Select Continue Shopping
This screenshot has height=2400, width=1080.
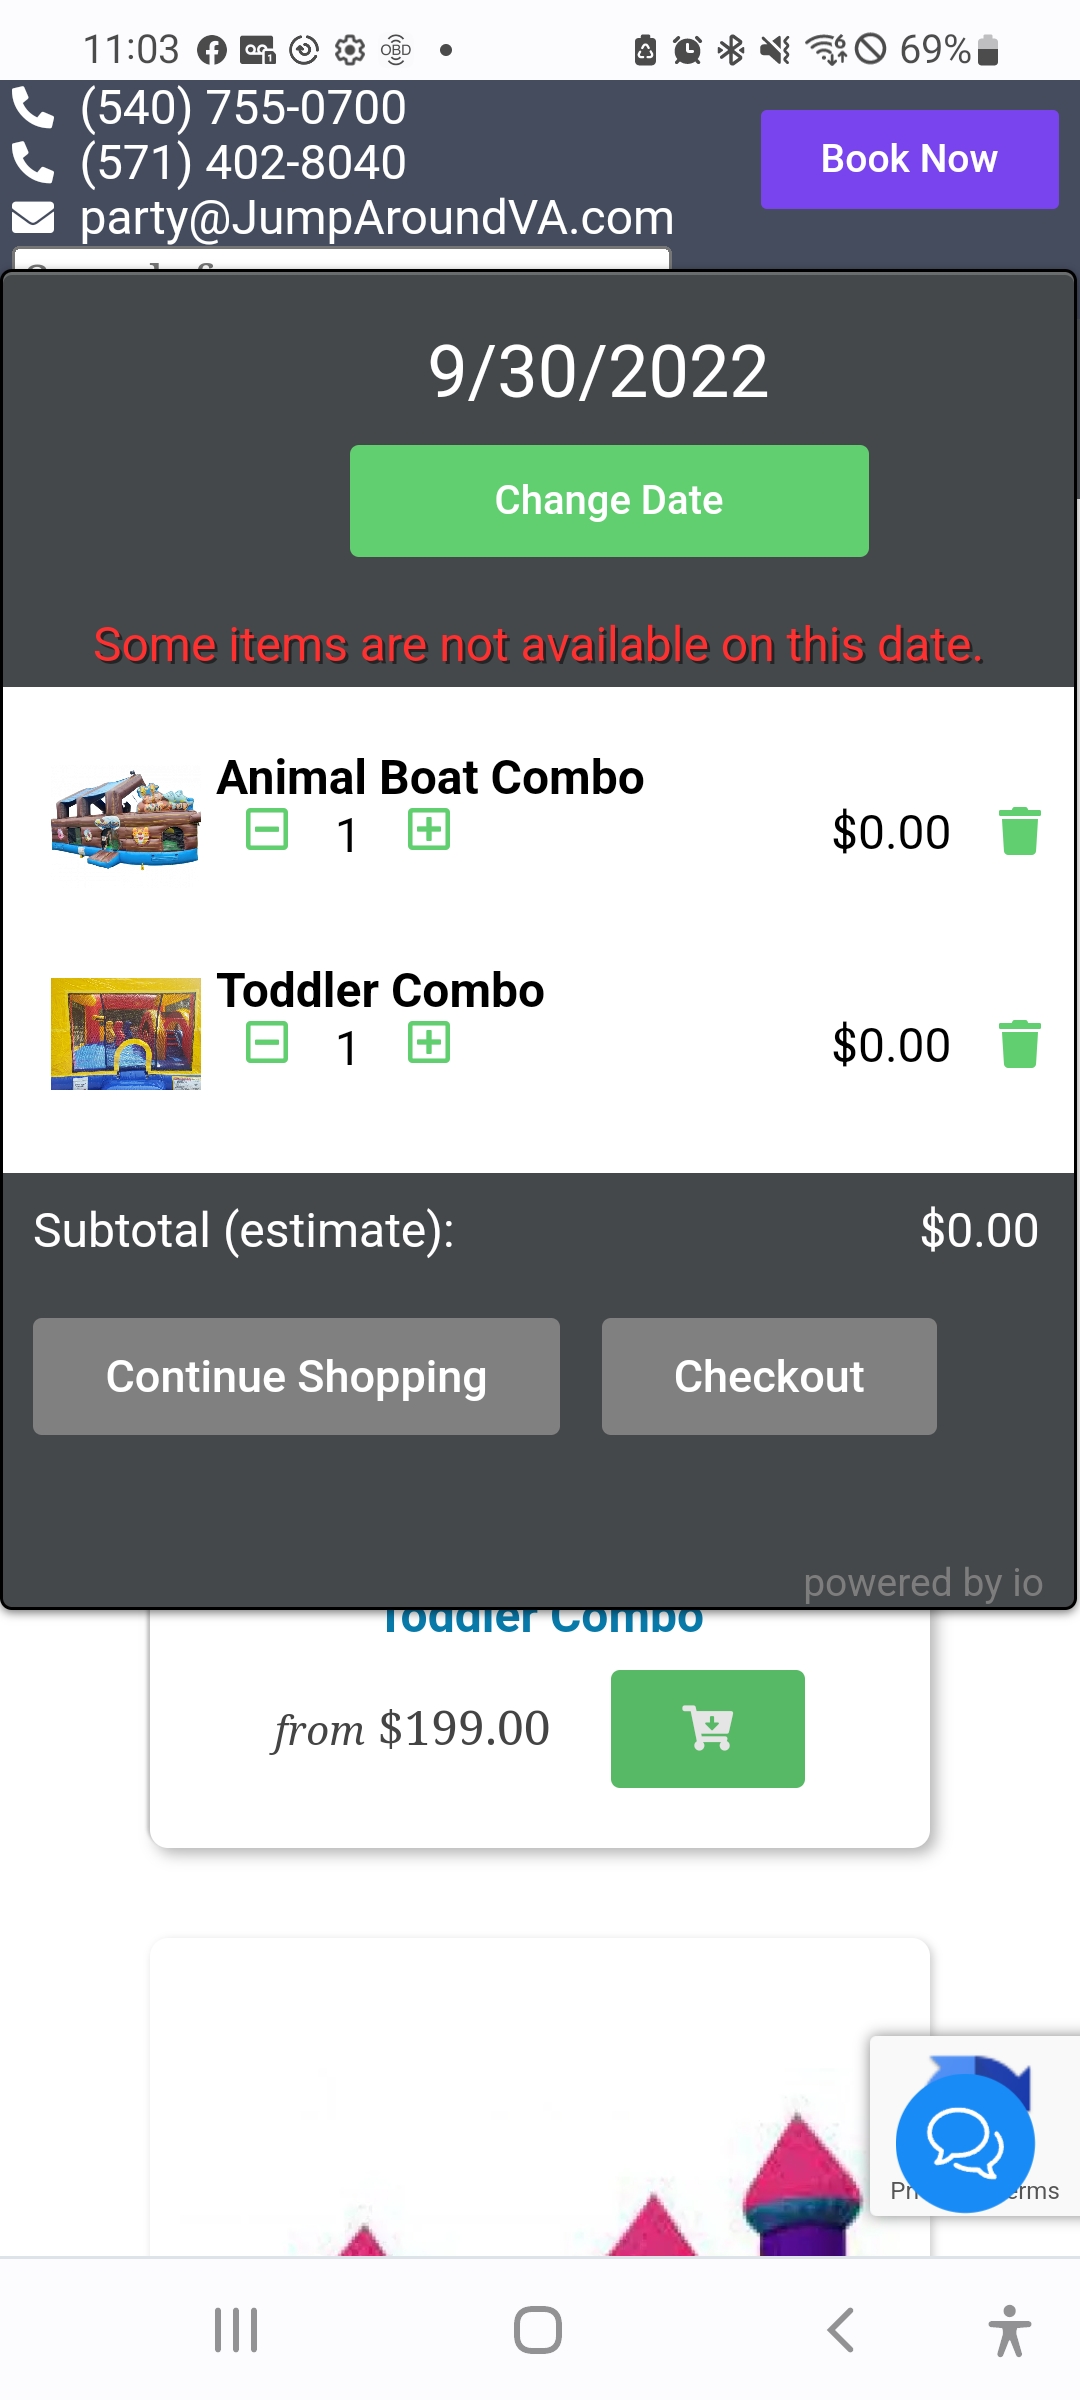(296, 1376)
